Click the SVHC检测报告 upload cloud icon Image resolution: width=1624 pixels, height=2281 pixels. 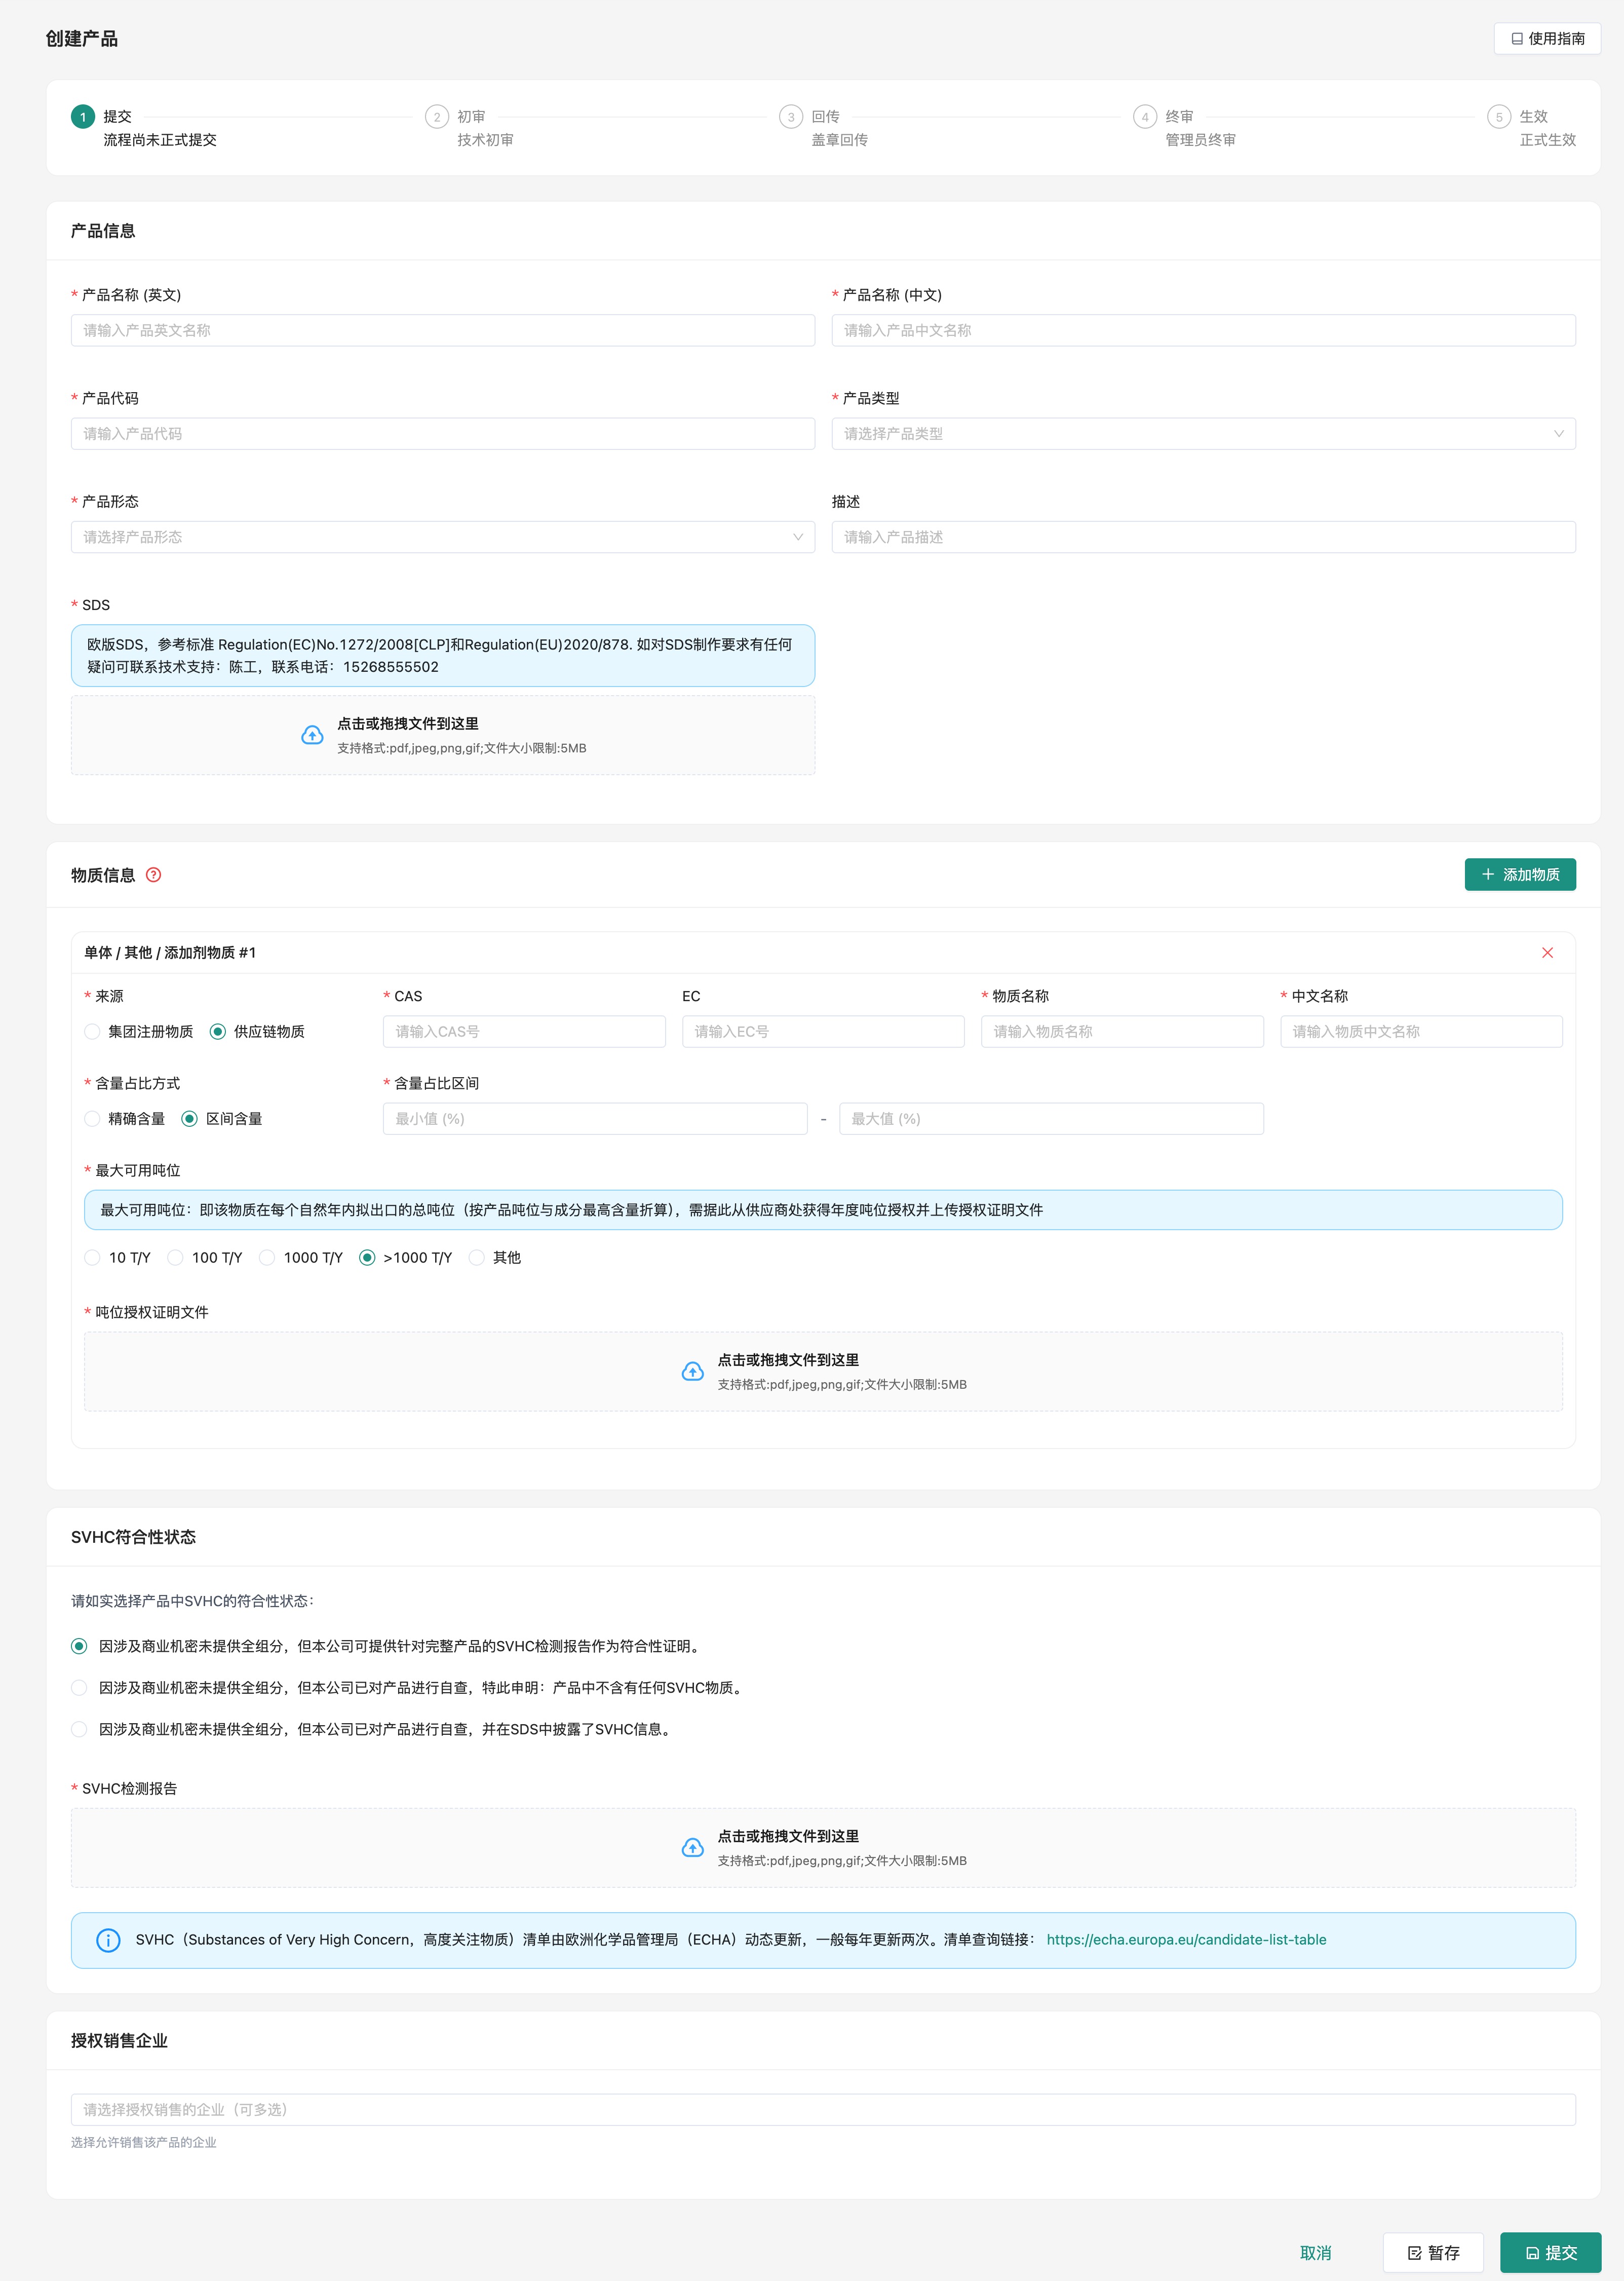(x=692, y=1848)
